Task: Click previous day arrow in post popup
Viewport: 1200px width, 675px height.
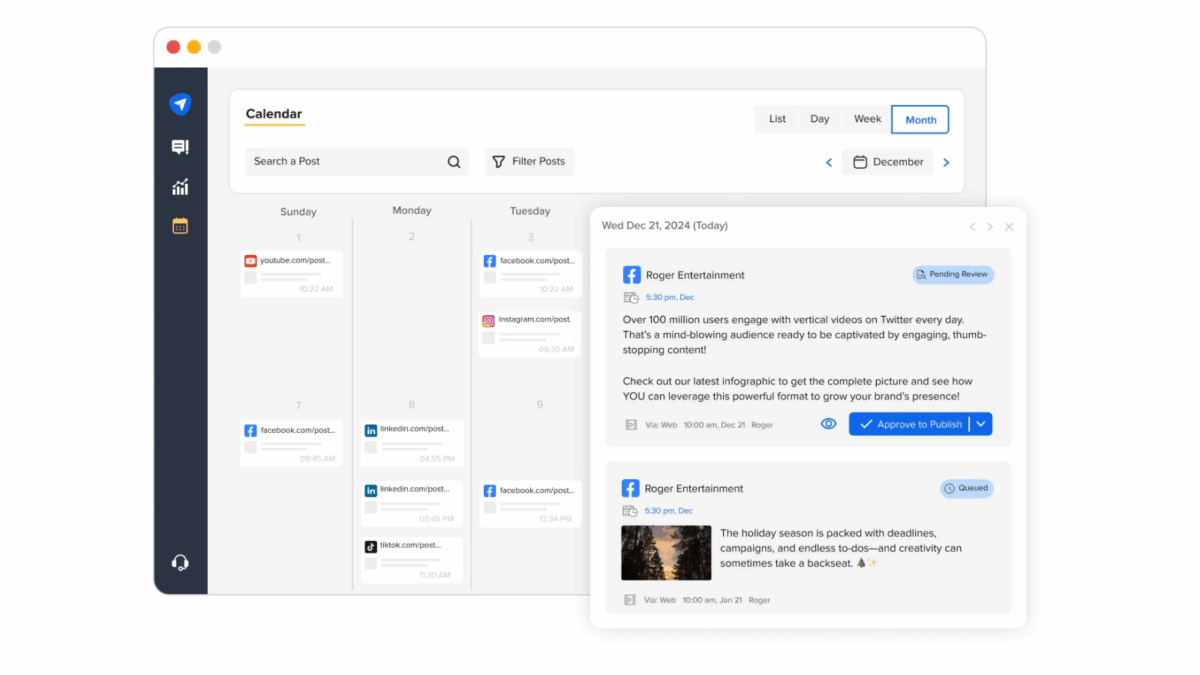Action: tap(972, 227)
